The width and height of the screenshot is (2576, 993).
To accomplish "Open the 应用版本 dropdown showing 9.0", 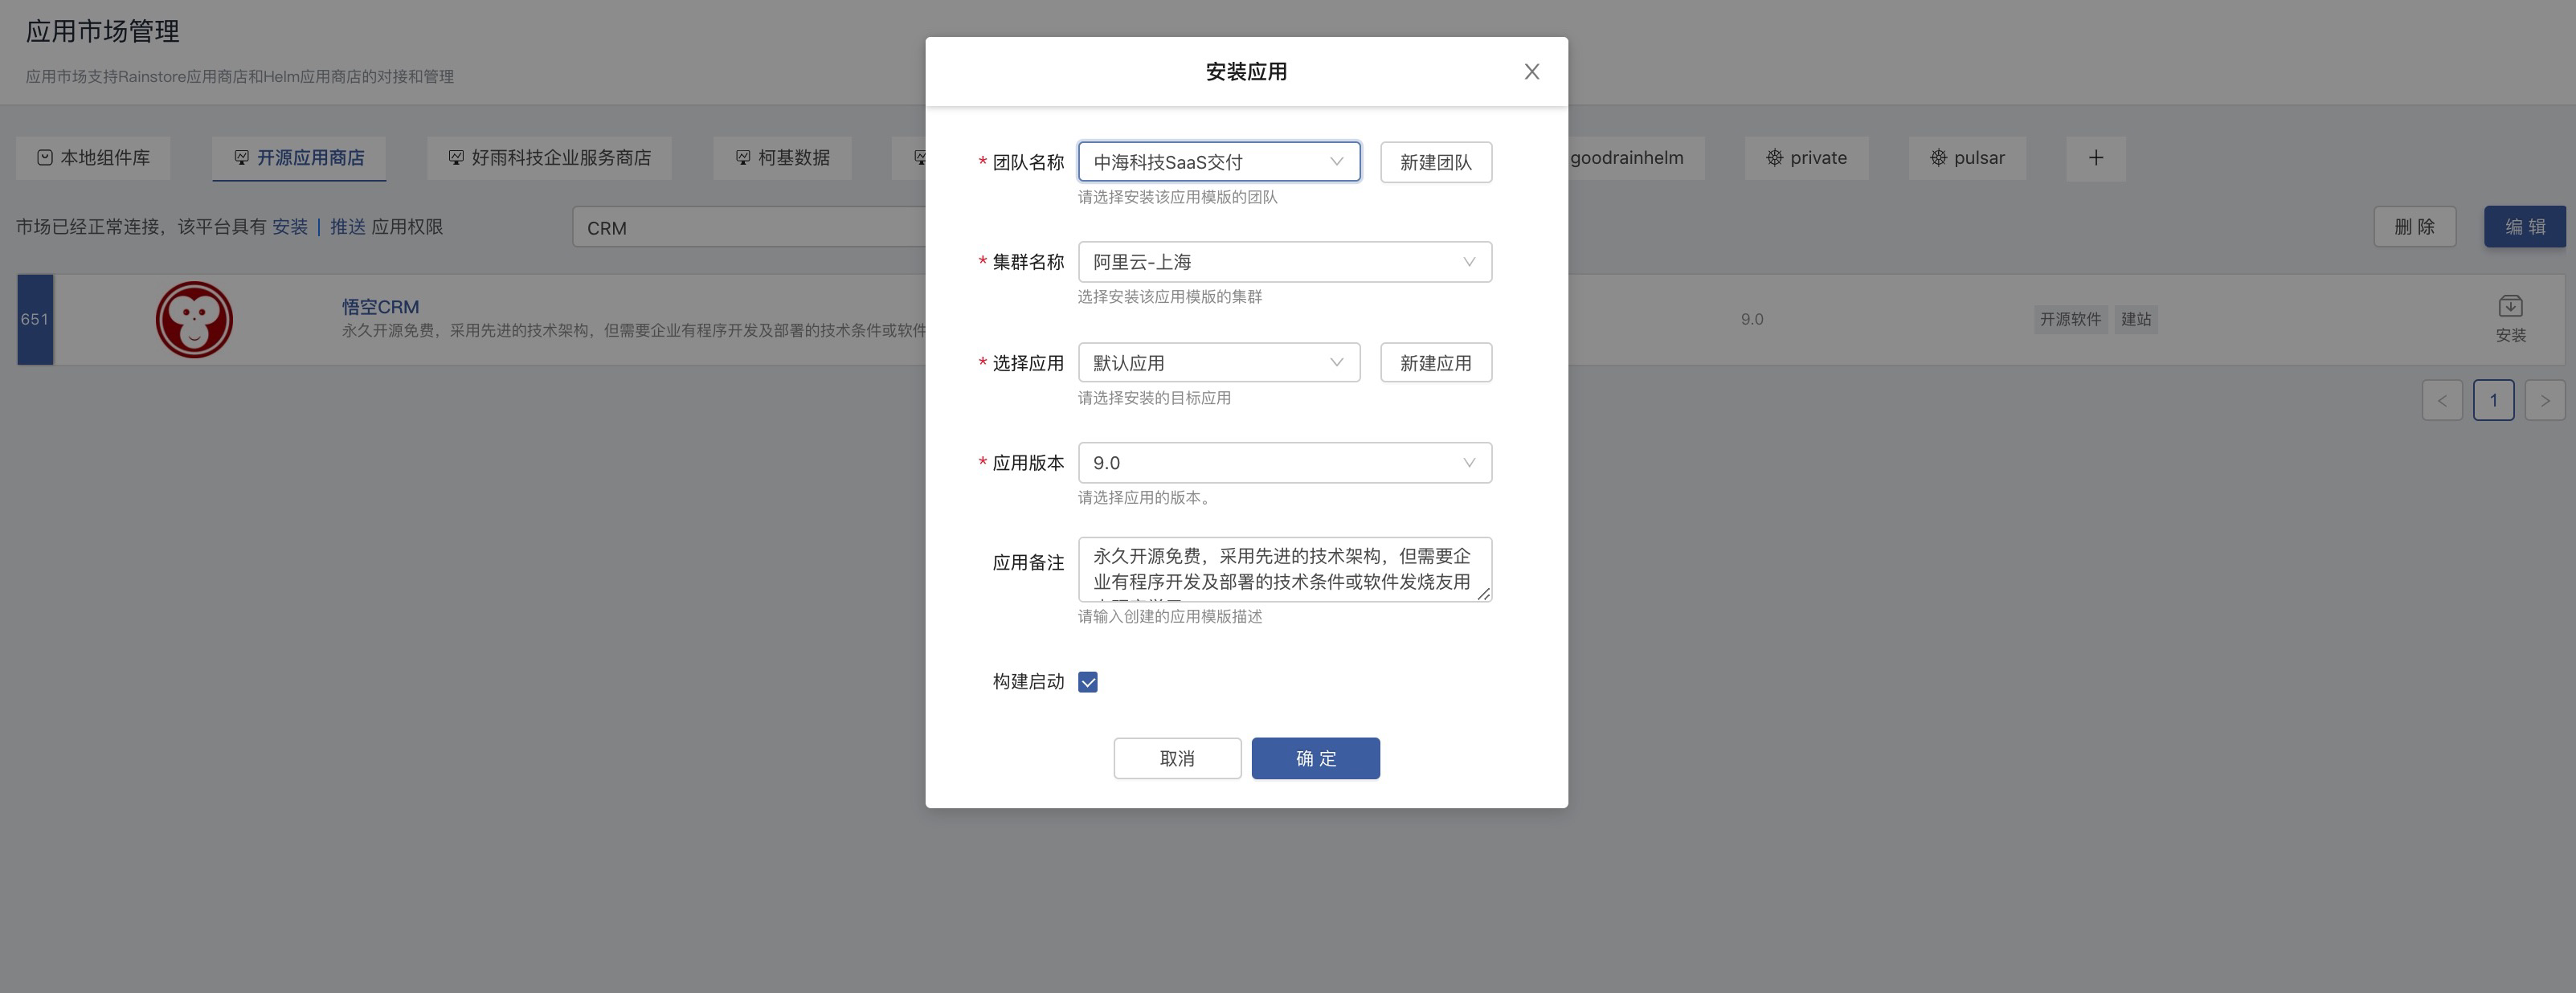I will tap(1284, 463).
